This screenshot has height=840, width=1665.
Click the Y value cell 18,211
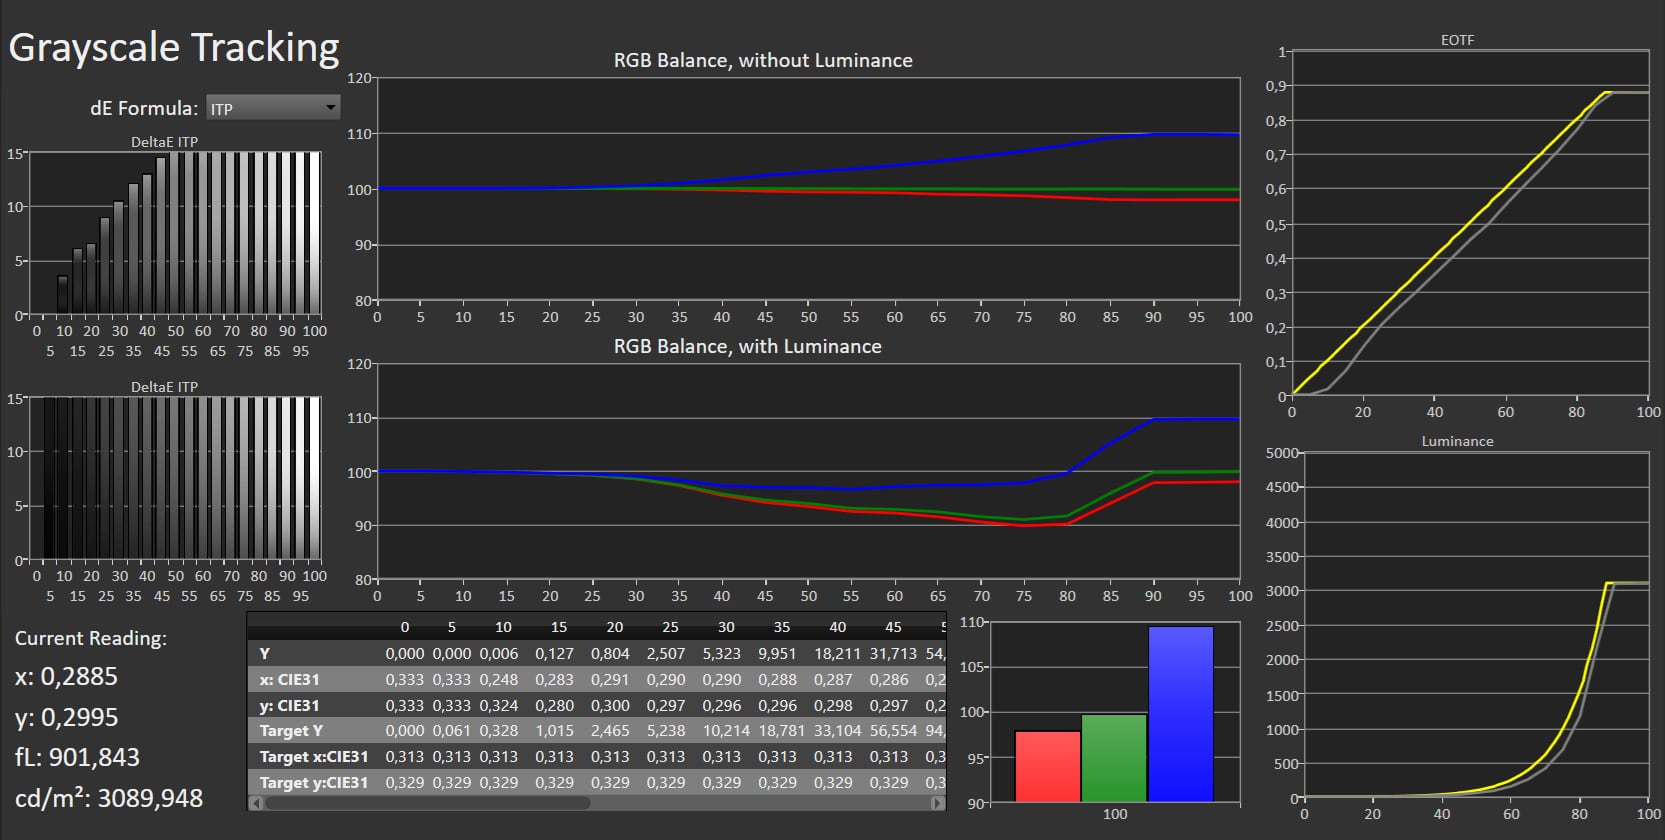pos(837,653)
